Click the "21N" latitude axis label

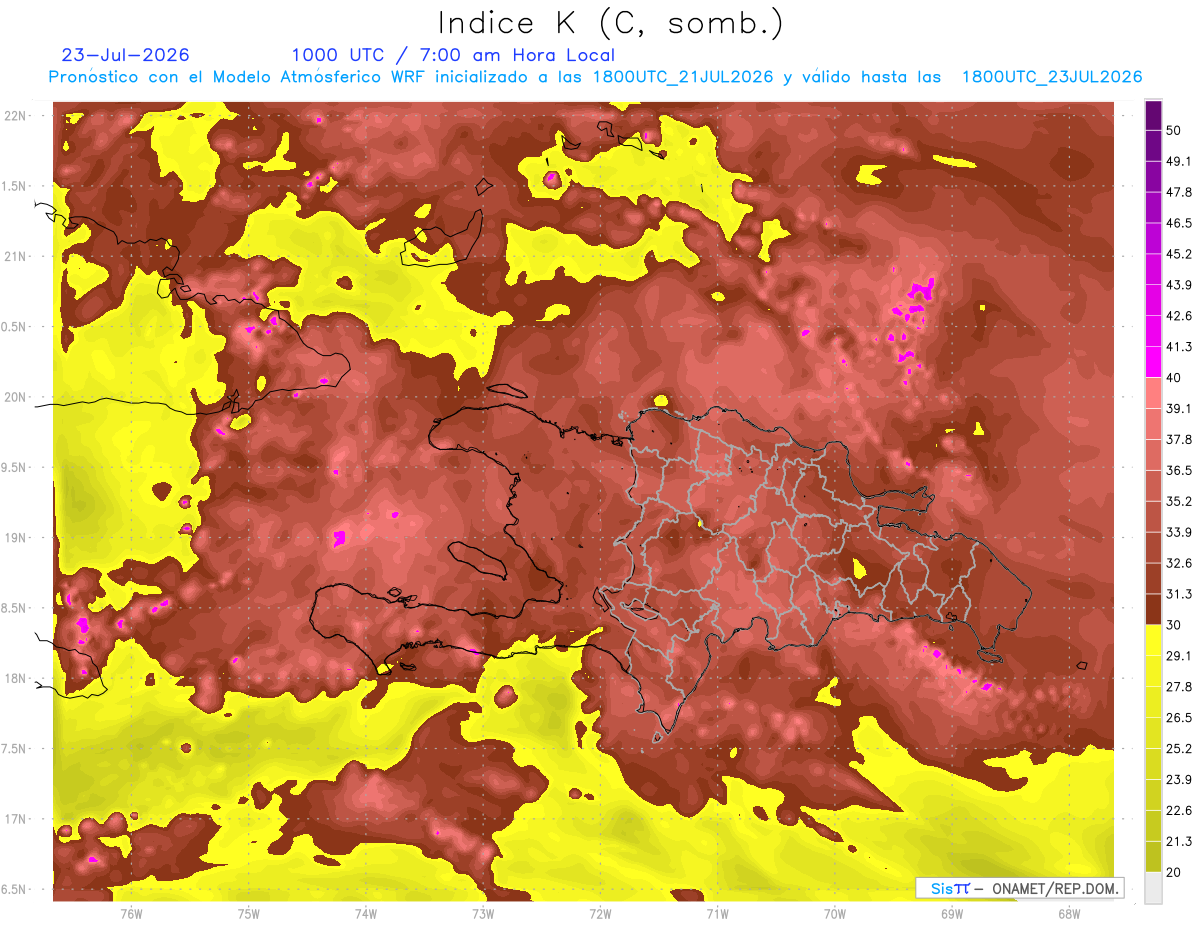tap(15, 256)
